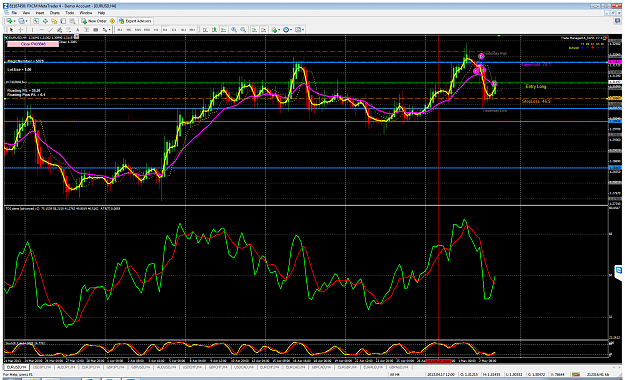Viewport: 625px width, 380px height.
Task: Select the Vertical Line drawing tool
Action: (33, 30)
